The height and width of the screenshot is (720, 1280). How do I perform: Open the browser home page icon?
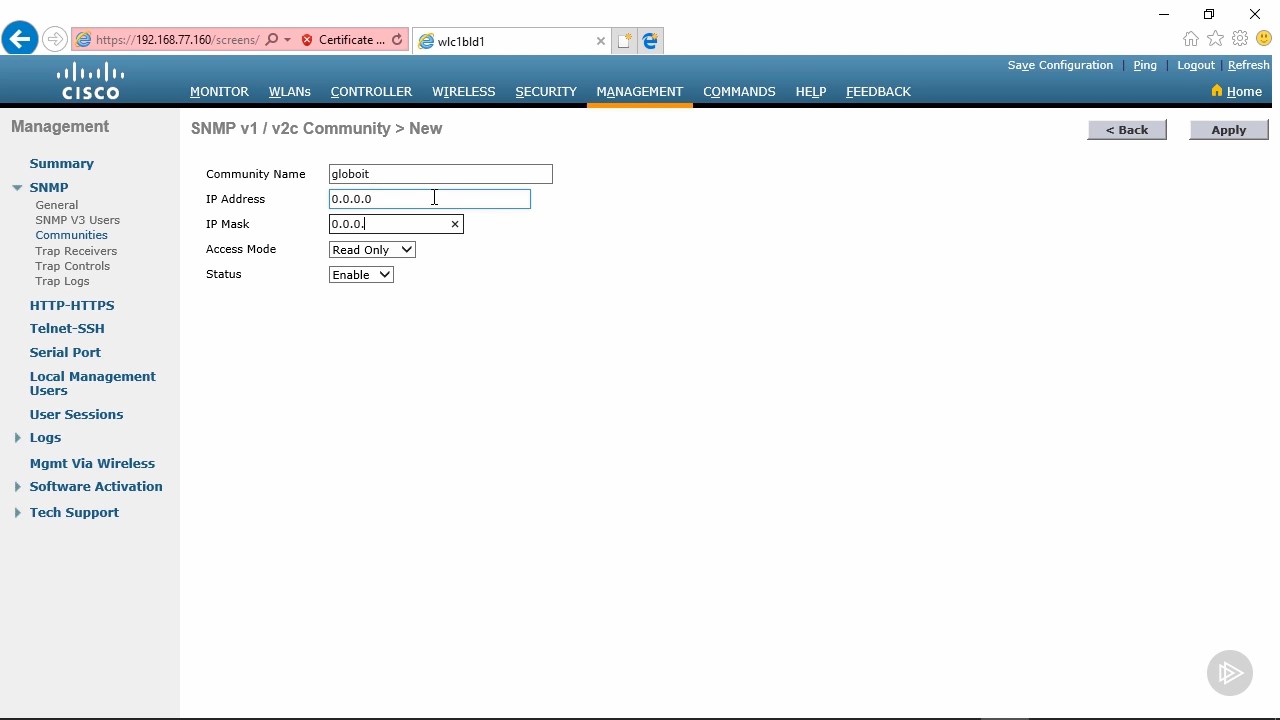pyautogui.click(x=1190, y=39)
